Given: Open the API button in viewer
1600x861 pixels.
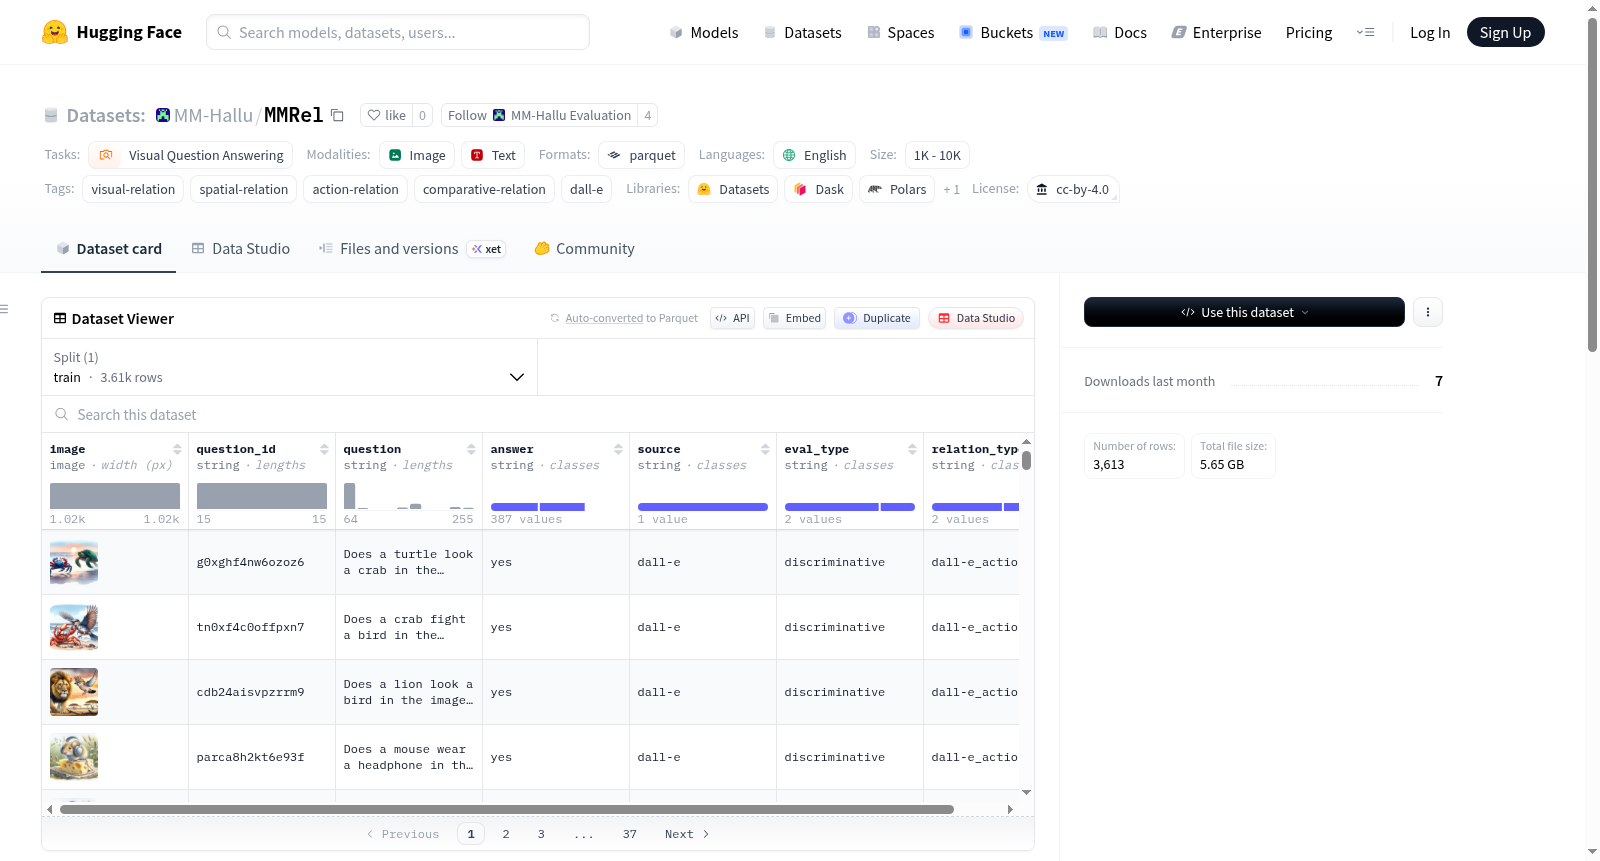Looking at the screenshot, I should click(x=732, y=319).
